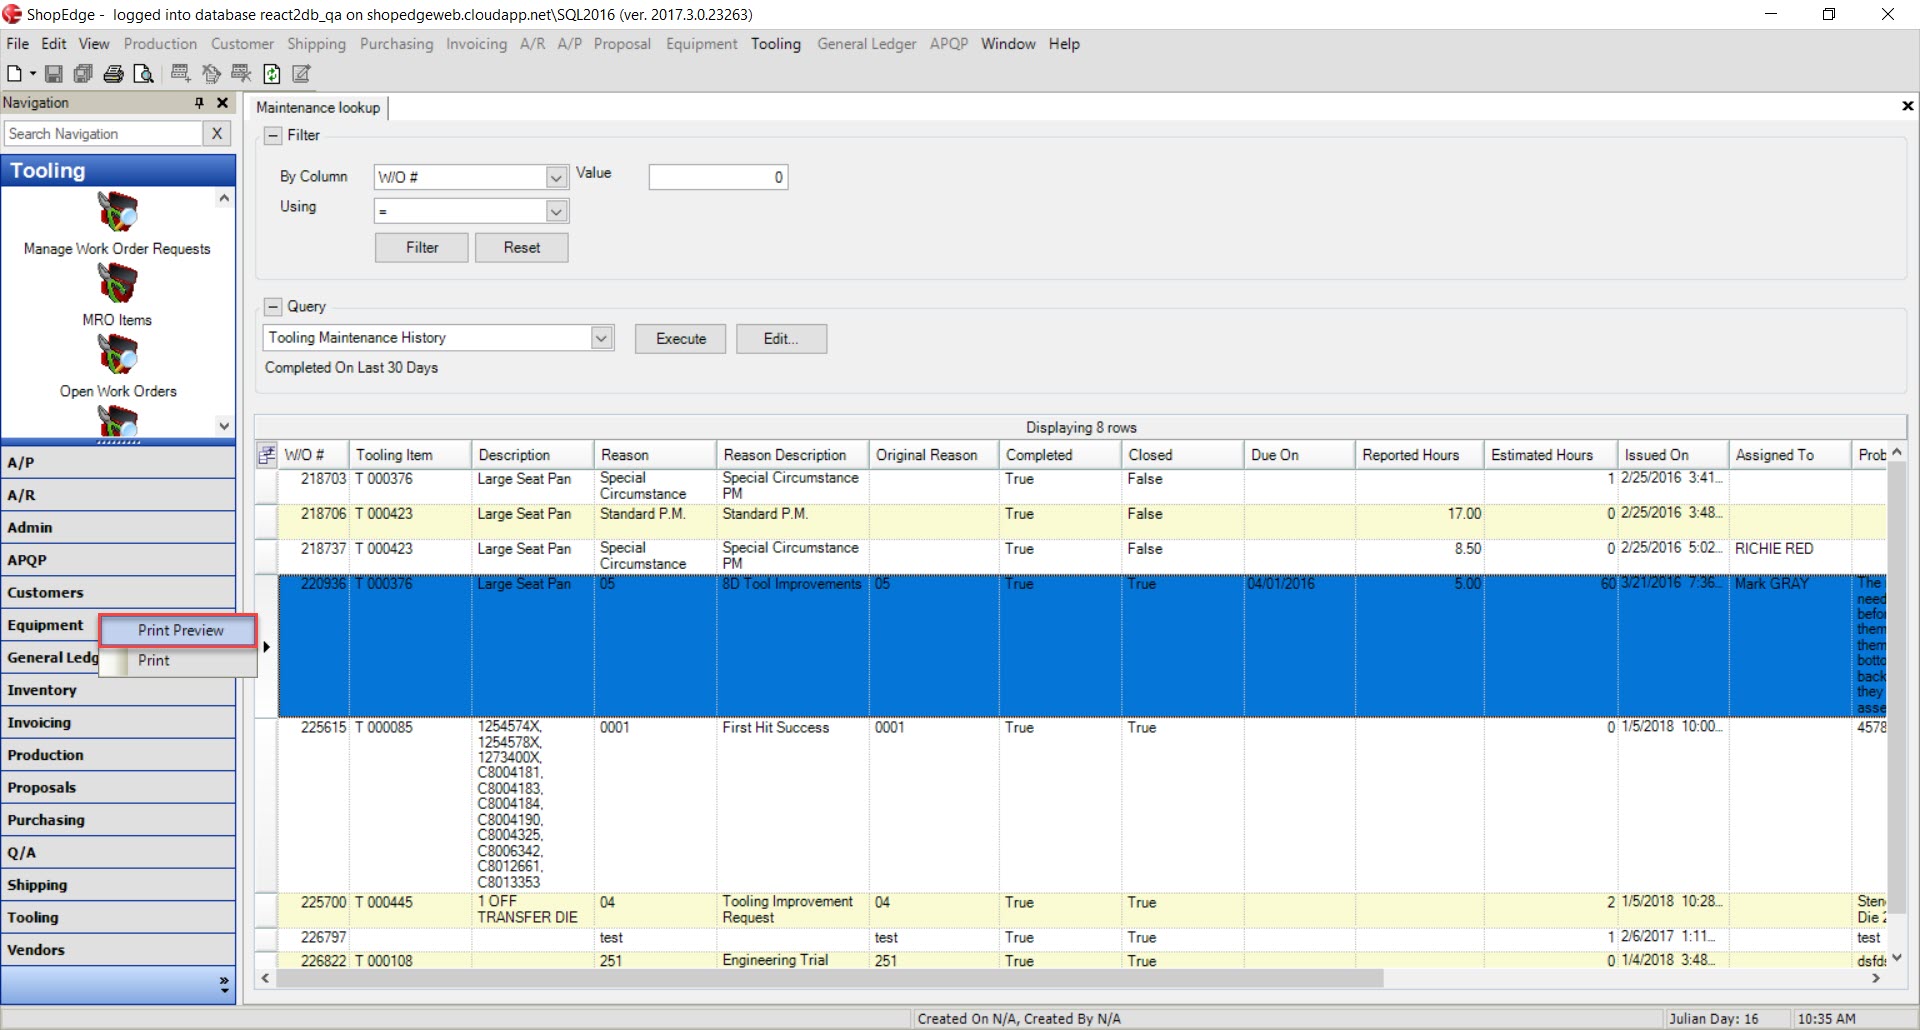
Task: Open the Q/A navigation section
Action: click(x=118, y=852)
